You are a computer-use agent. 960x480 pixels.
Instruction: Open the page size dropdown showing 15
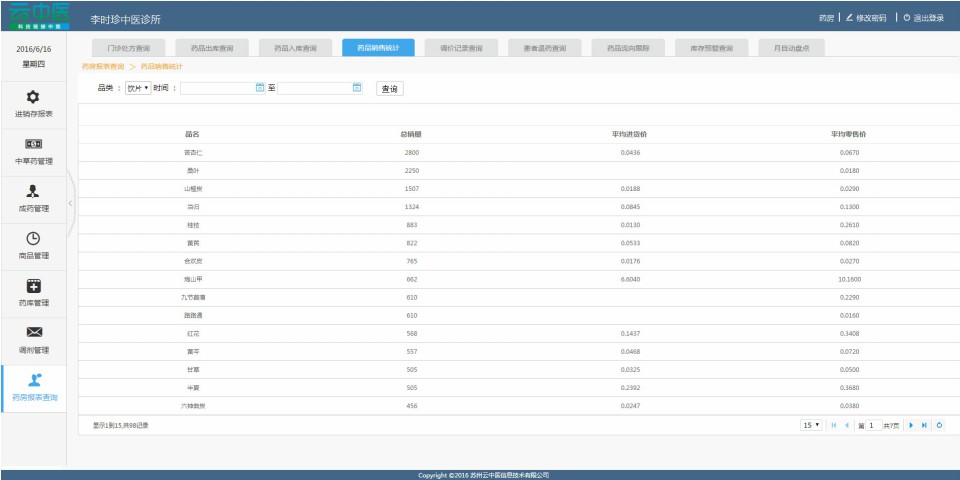(x=811, y=425)
